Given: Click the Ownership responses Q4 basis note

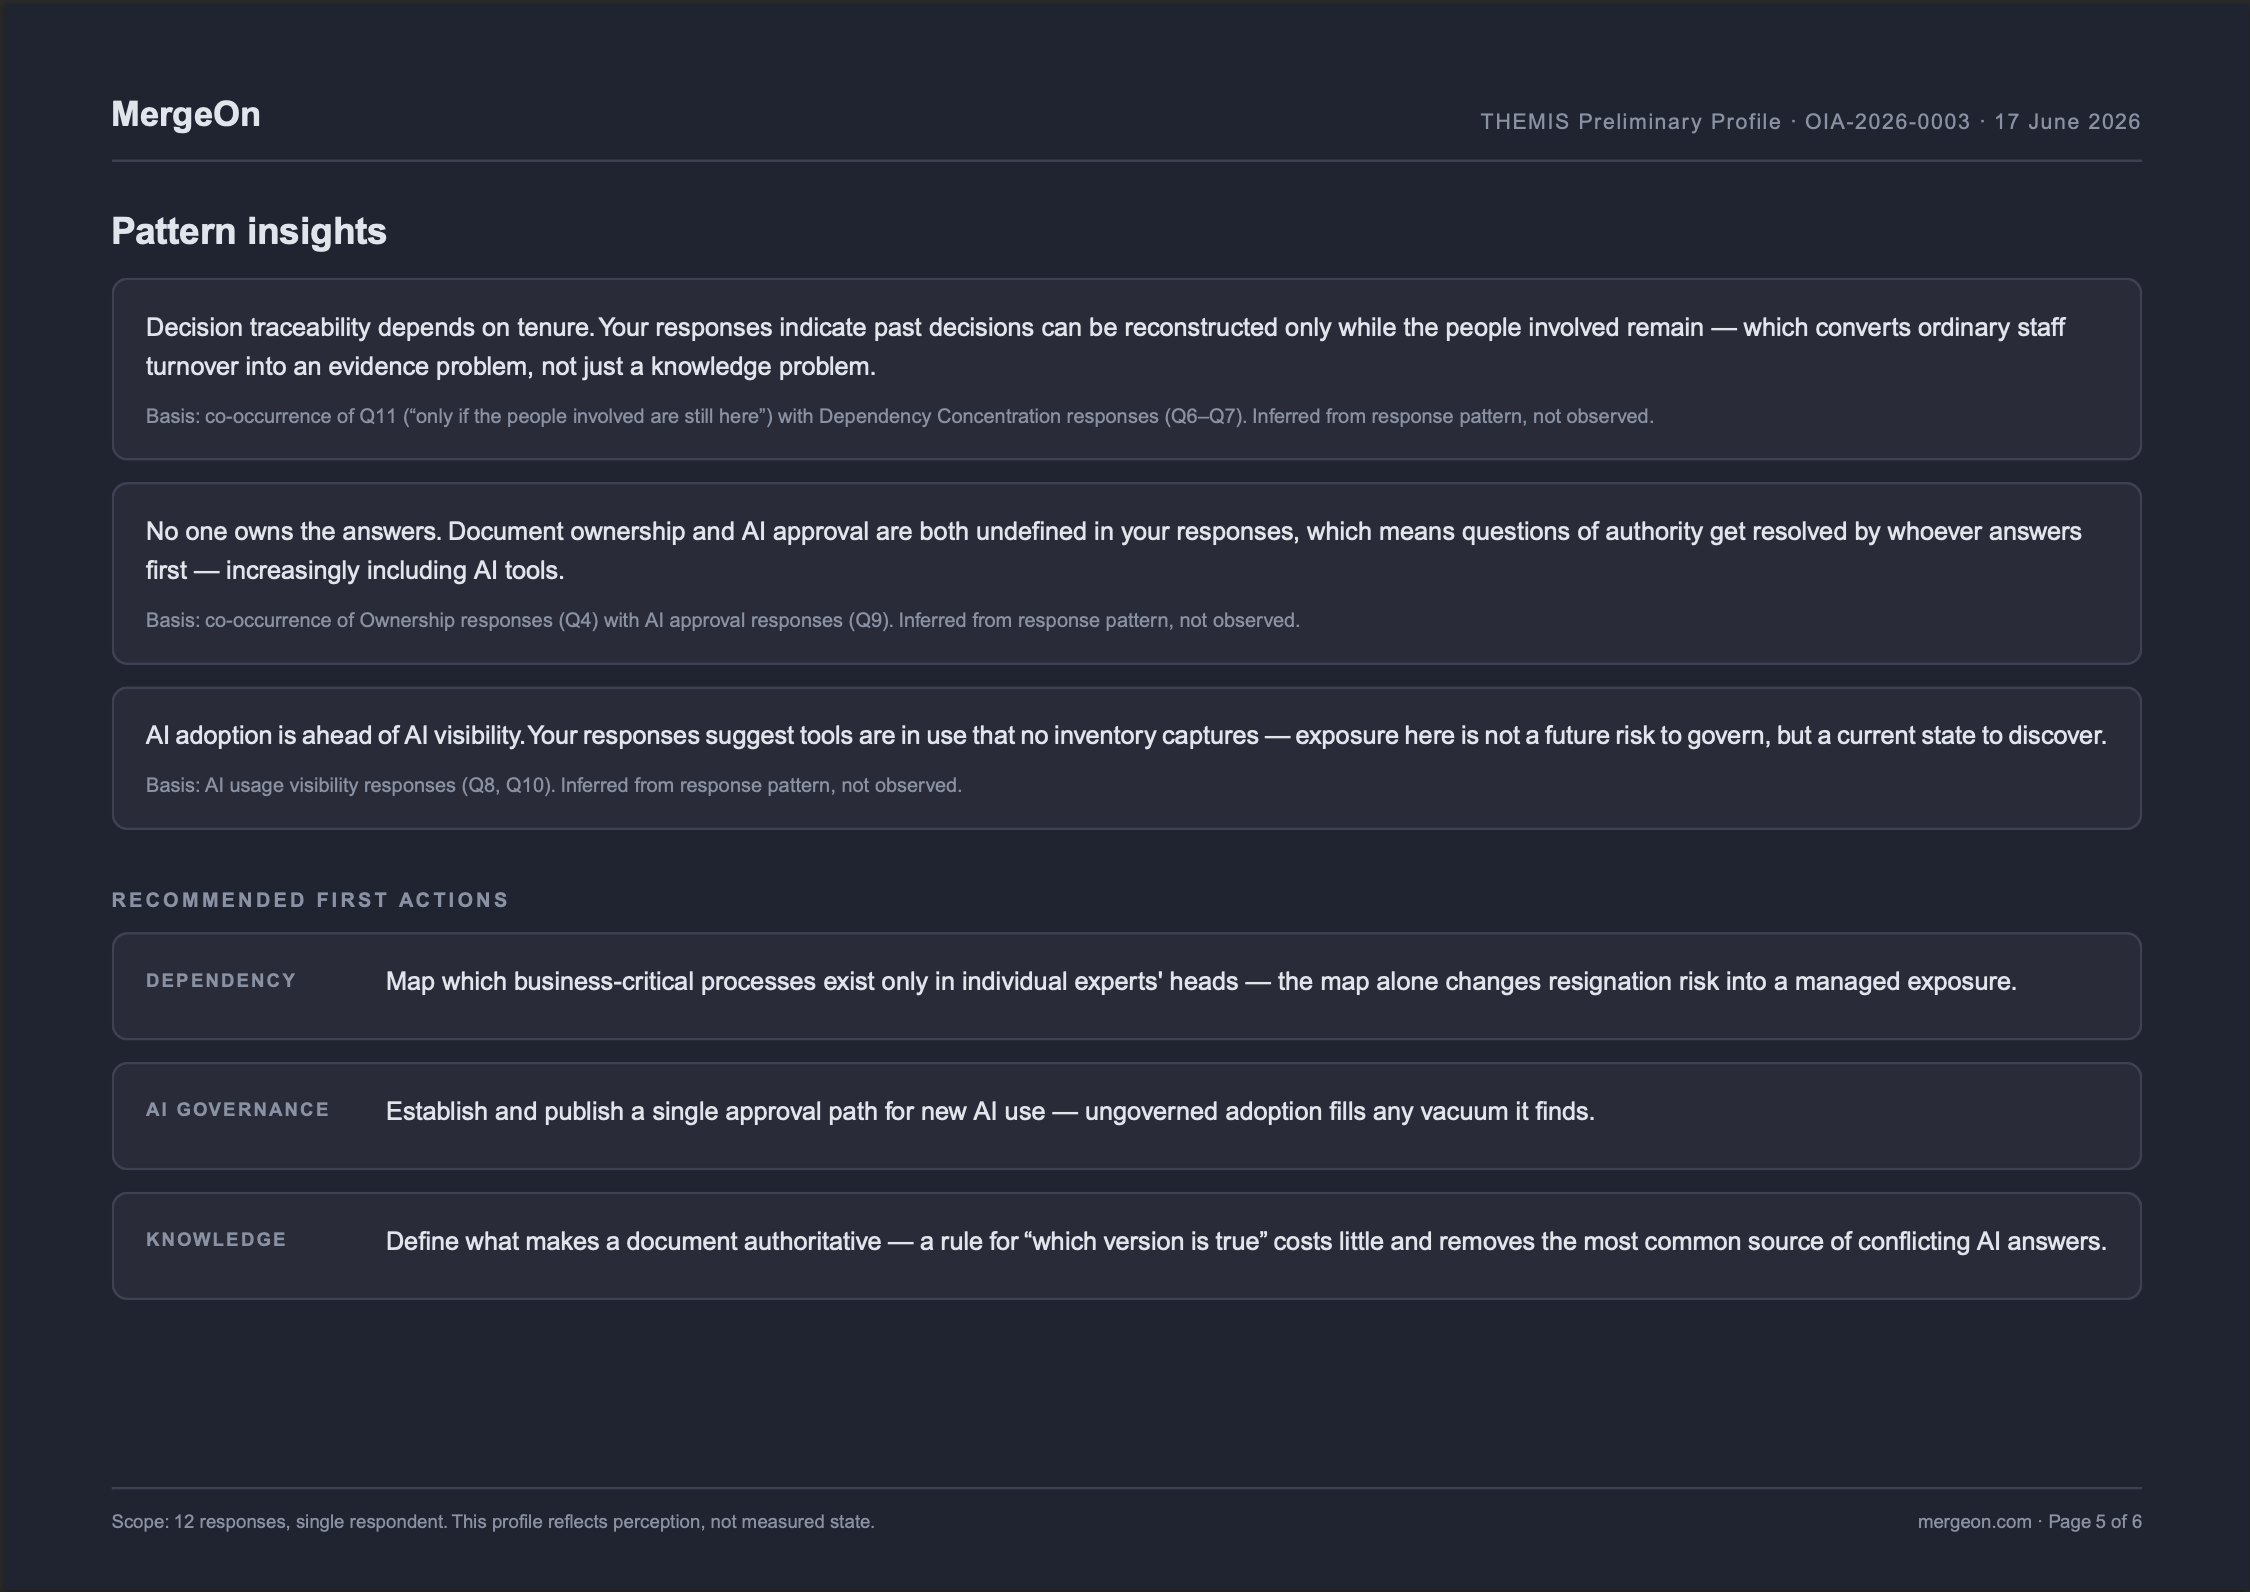Looking at the screenshot, I should click(723, 620).
